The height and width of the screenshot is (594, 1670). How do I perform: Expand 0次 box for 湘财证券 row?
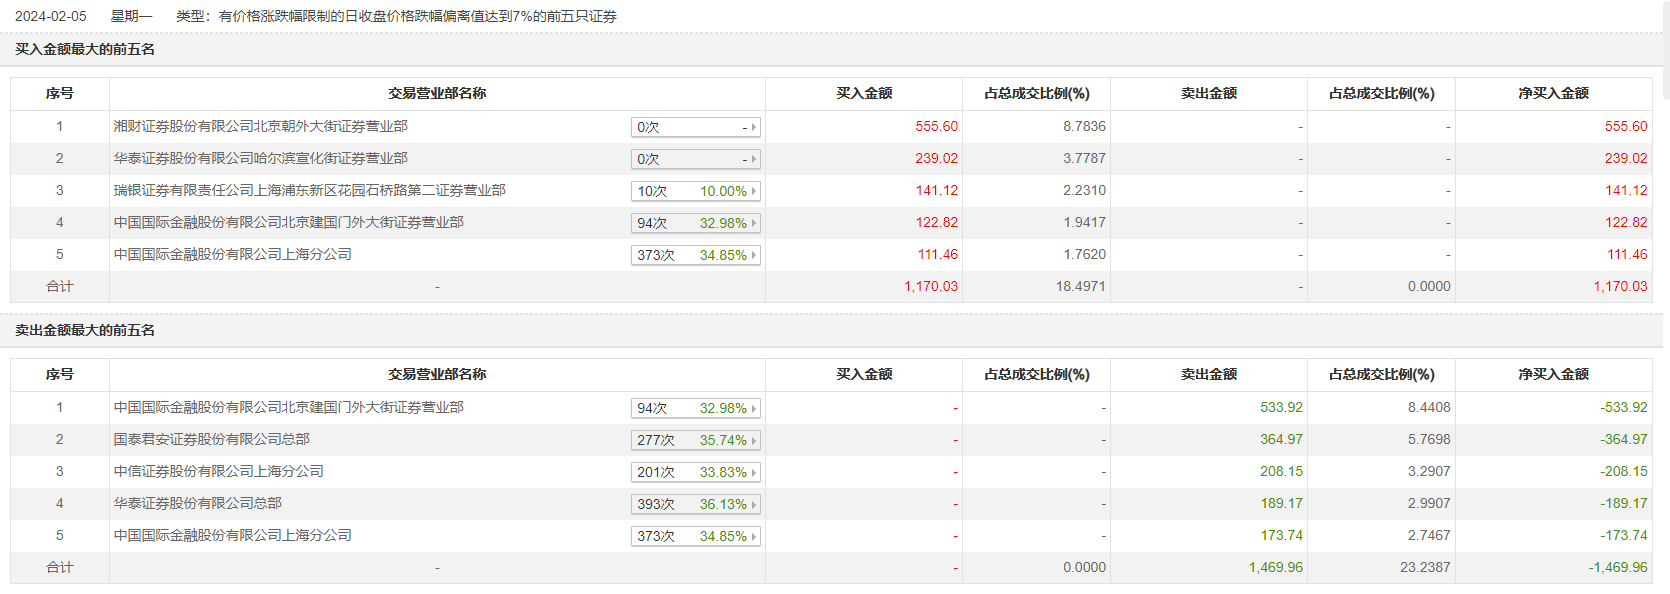point(696,127)
